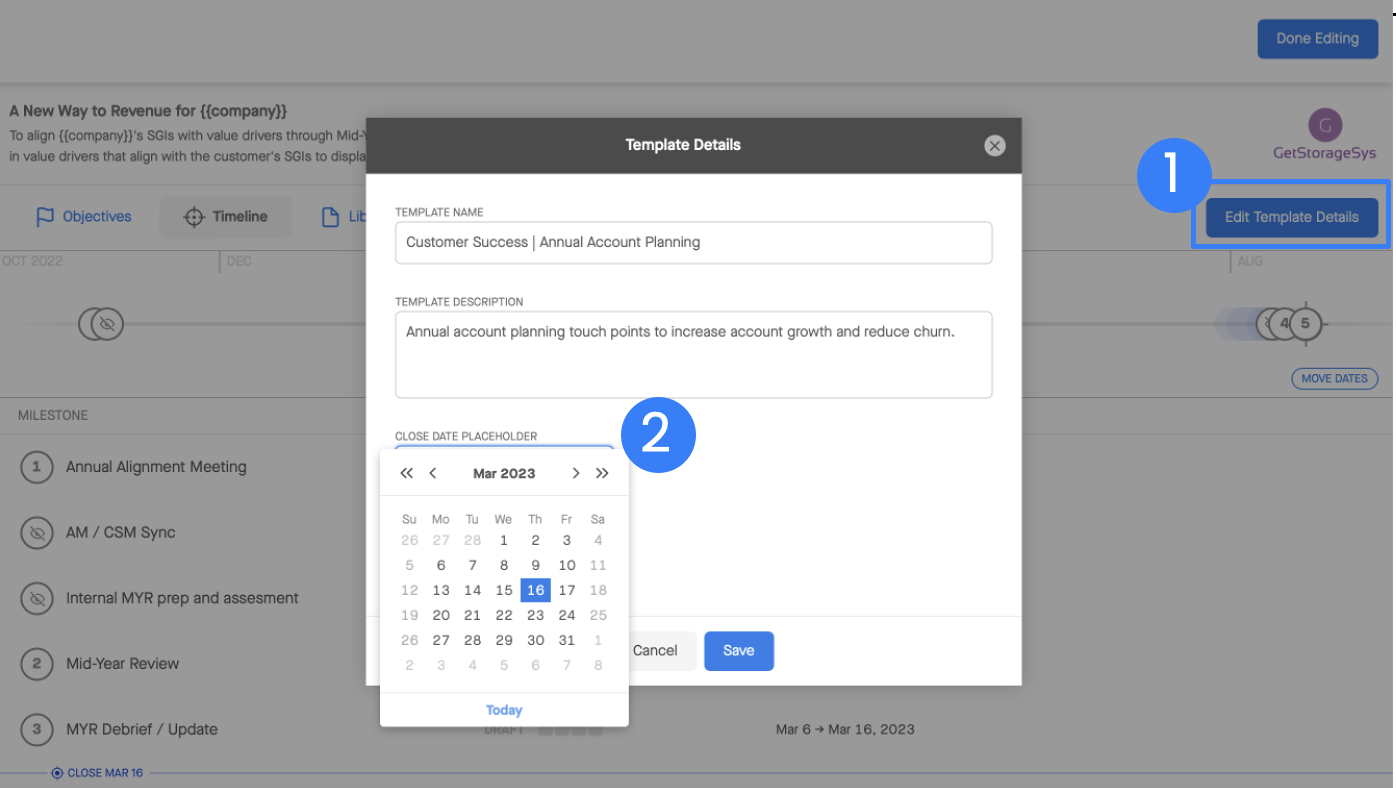Screen dimensions: 1396x788
Task: Pick March 10 in the date picker
Action: click(567, 565)
